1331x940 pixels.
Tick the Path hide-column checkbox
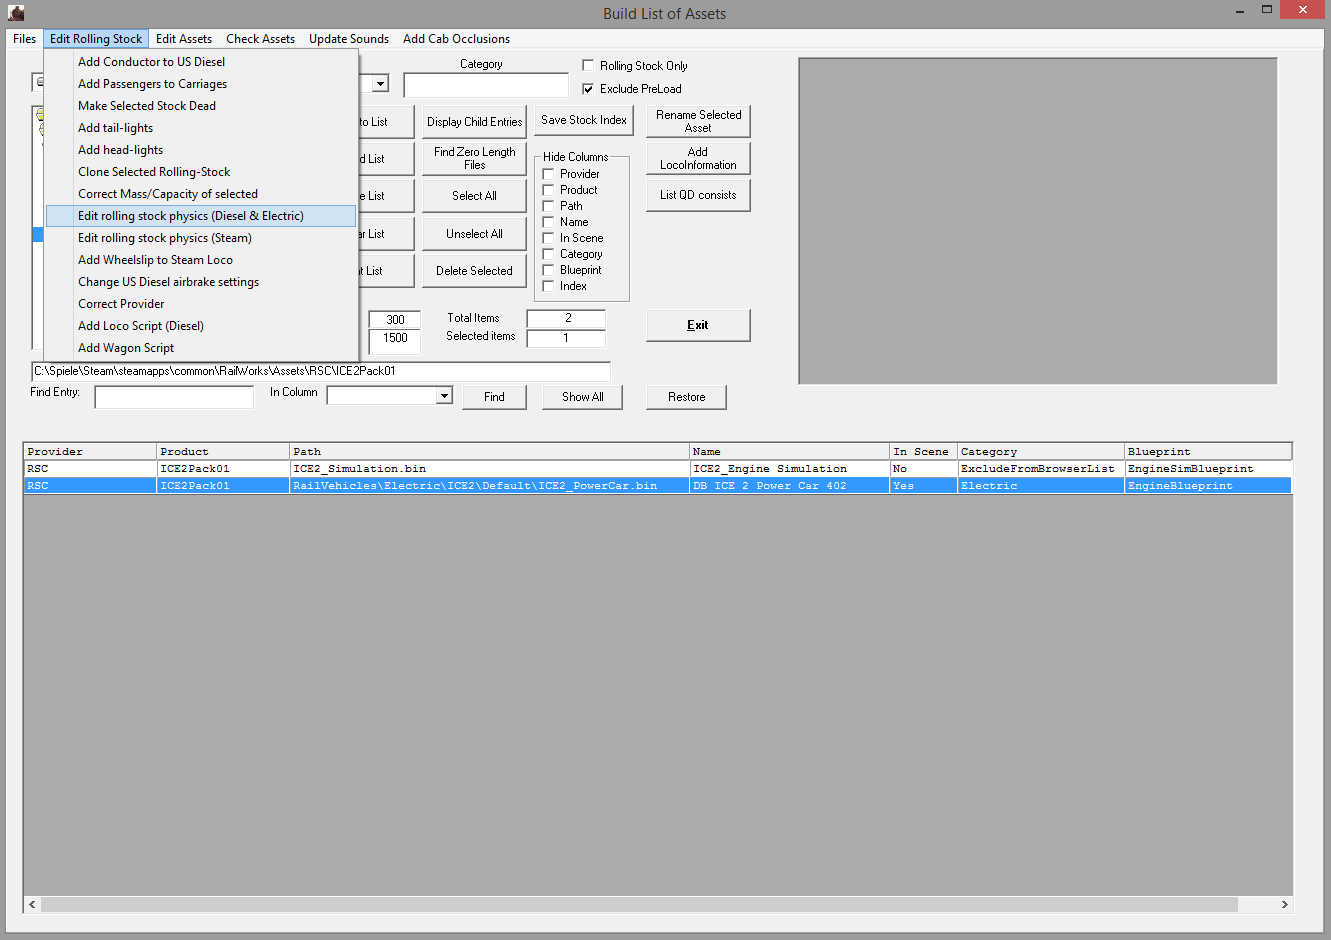pos(548,206)
